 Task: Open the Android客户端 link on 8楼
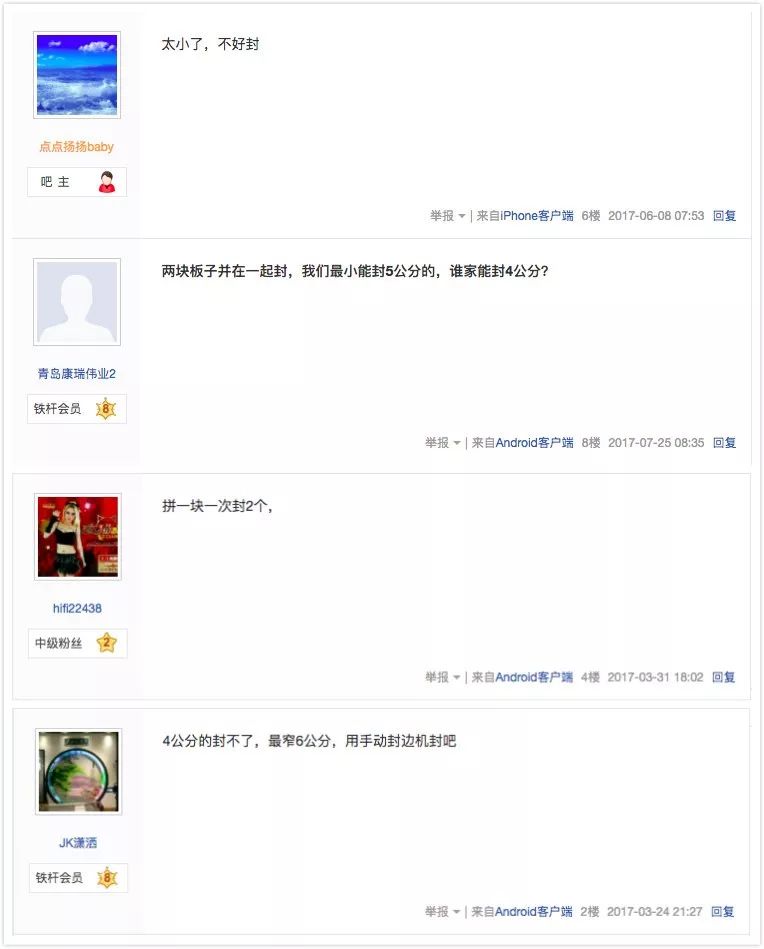tap(535, 442)
